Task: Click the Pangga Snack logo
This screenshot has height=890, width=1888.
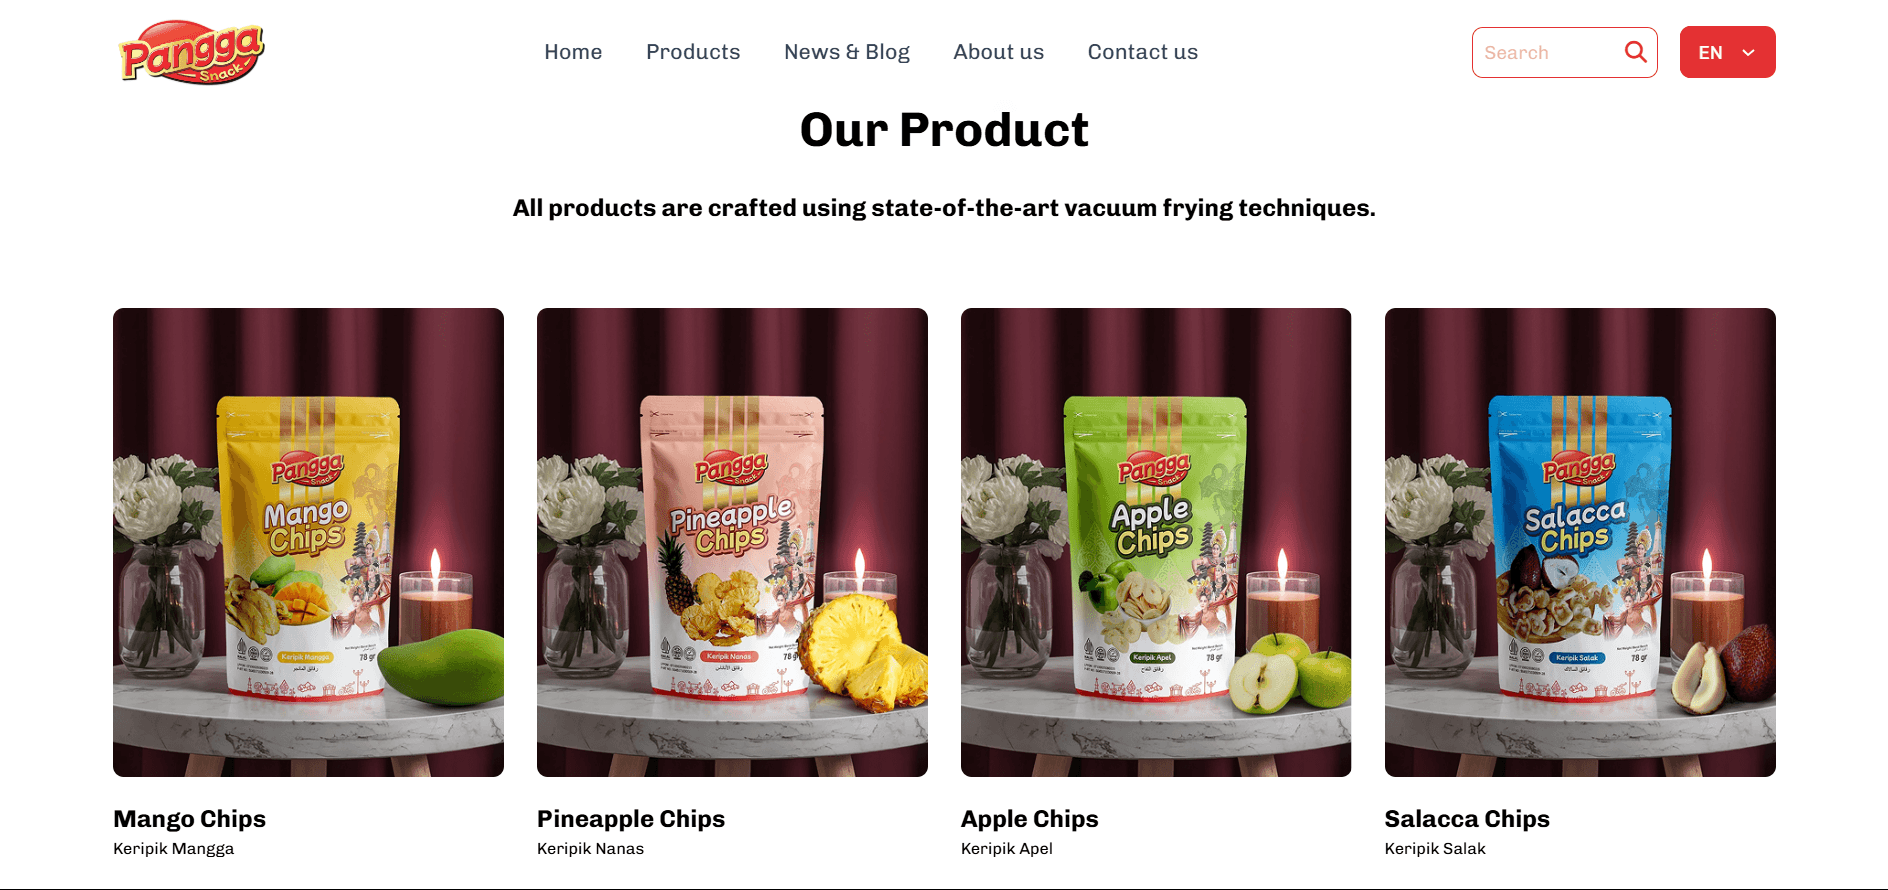Action: pyautogui.click(x=191, y=52)
